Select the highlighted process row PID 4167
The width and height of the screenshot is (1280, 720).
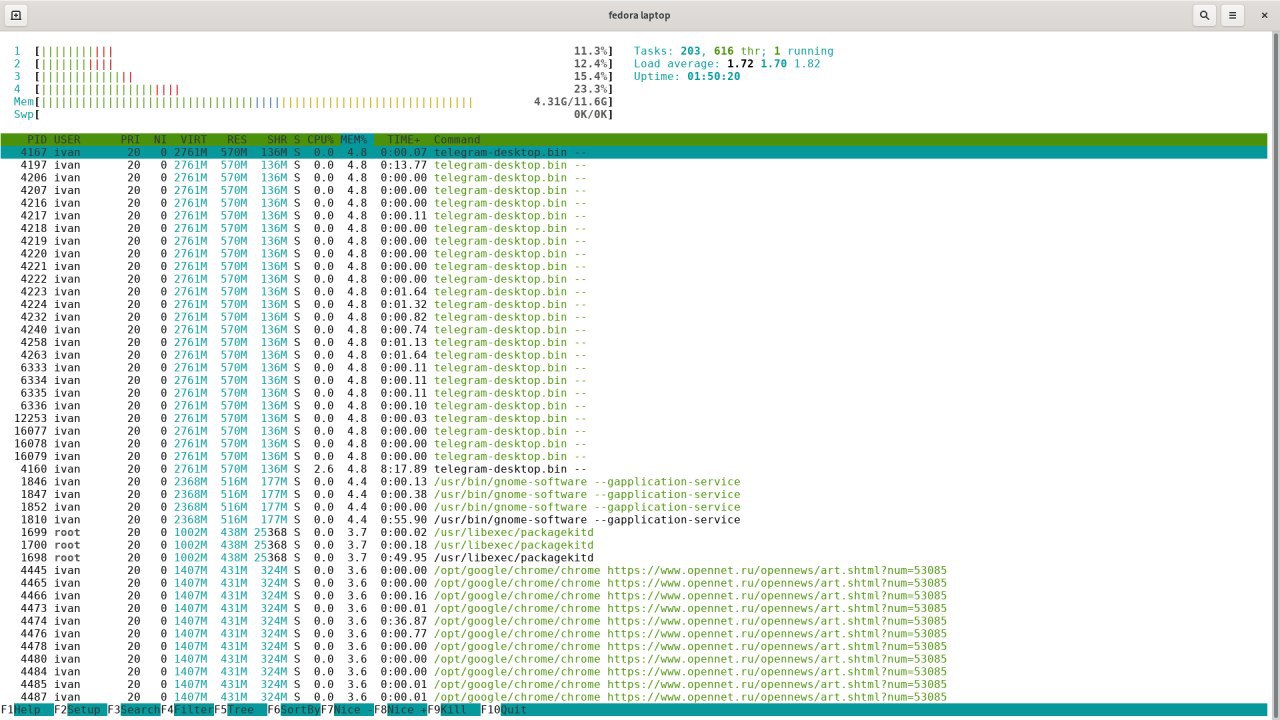pos(634,153)
